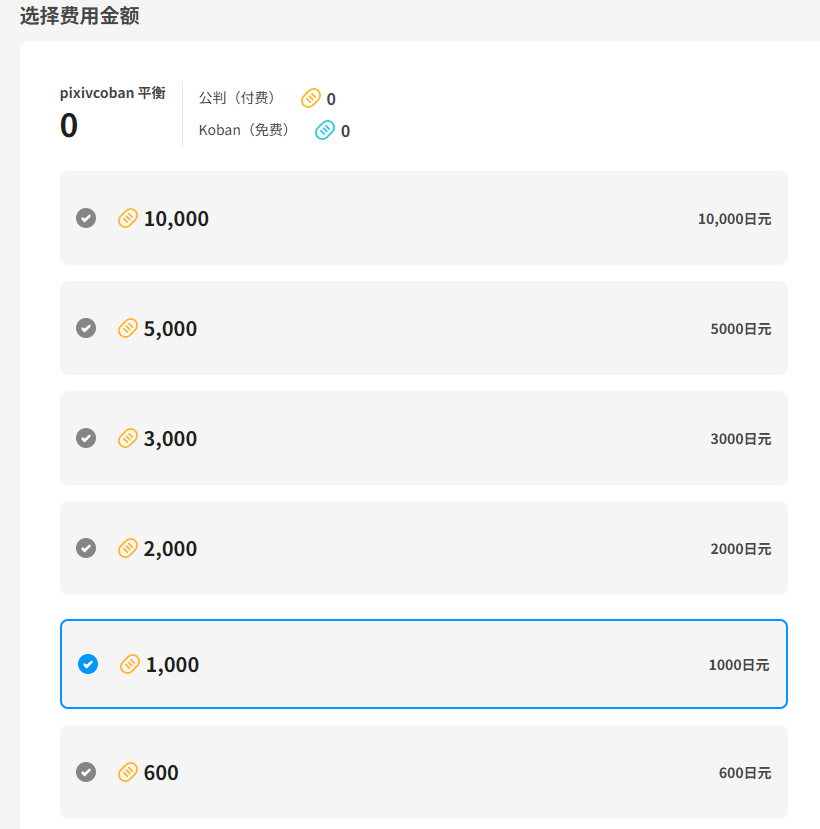Choose the 5000日元 price label
Image resolution: width=820 pixels, height=829 pixels.
[740, 329]
